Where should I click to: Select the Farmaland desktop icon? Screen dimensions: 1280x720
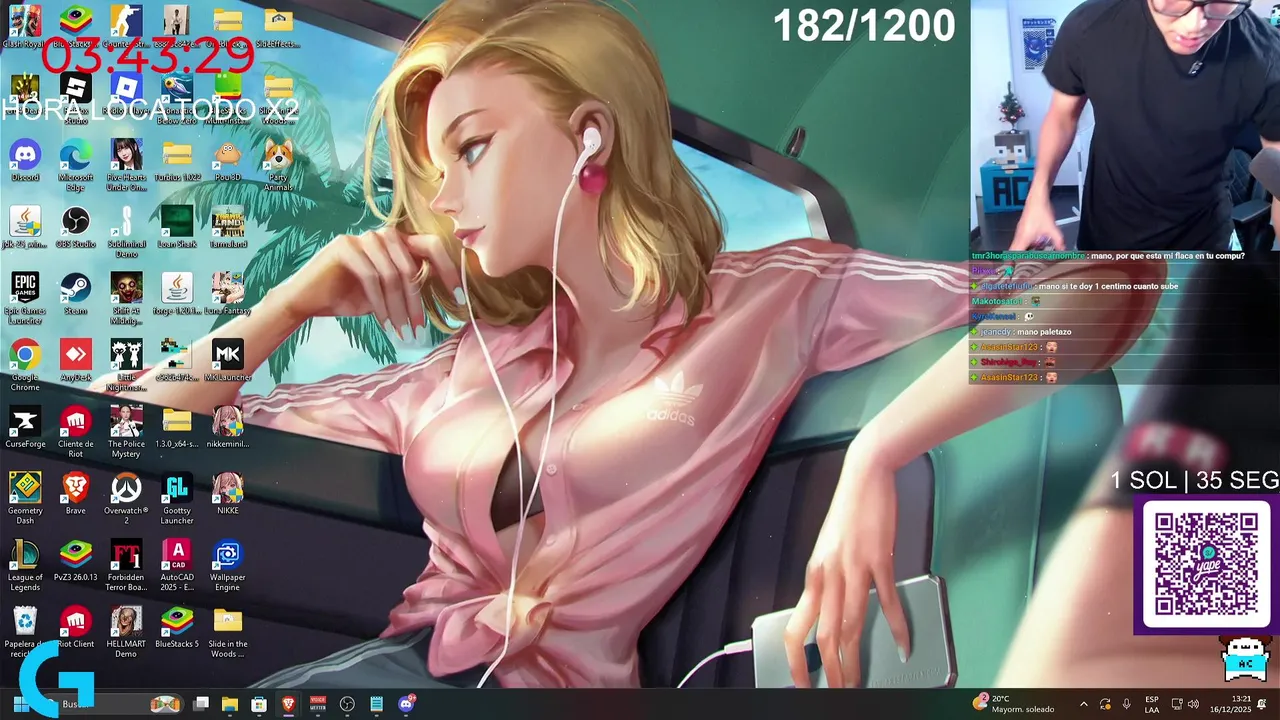pos(228,227)
